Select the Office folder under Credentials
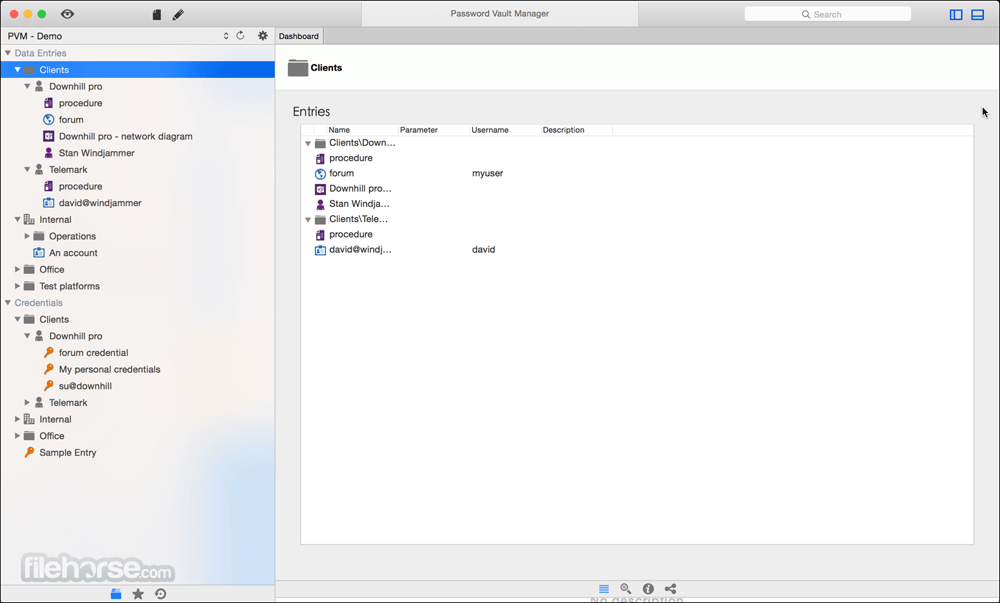The width and height of the screenshot is (1000, 603). (52, 435)
